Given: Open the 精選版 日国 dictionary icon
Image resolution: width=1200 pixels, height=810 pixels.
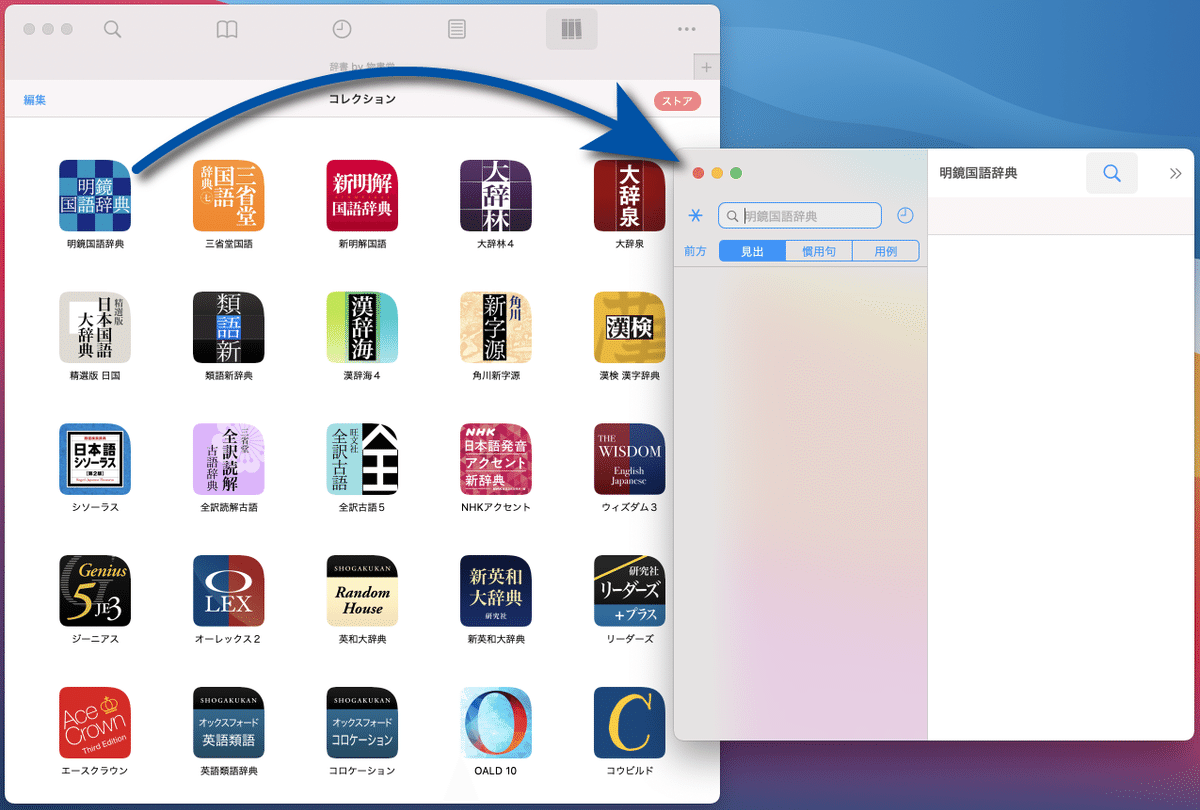Looking at the screenshot, I should click(95, 327).
